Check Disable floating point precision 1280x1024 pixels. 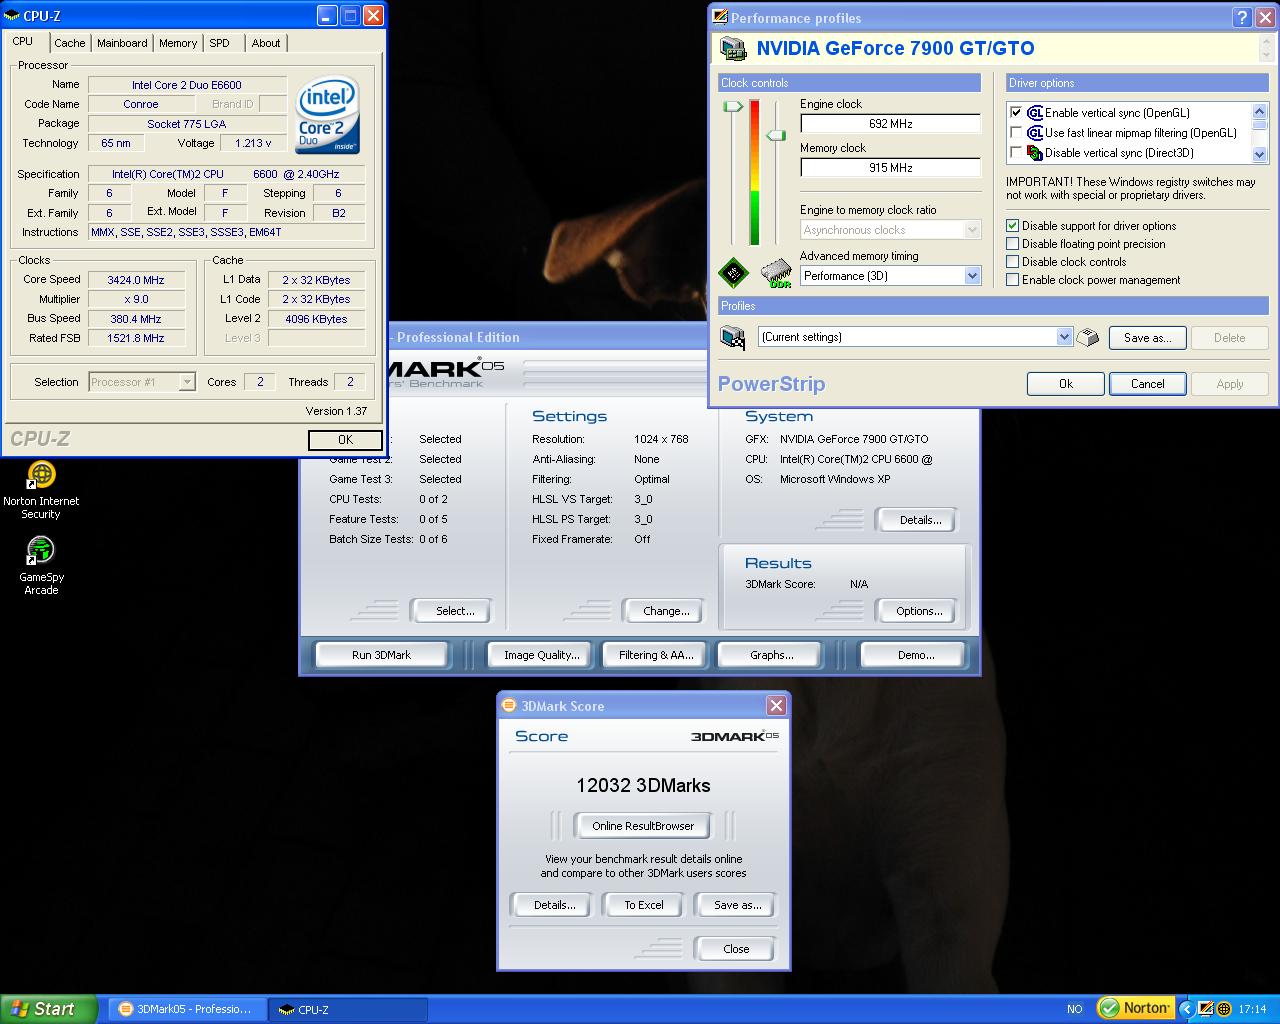(1013, 244)
